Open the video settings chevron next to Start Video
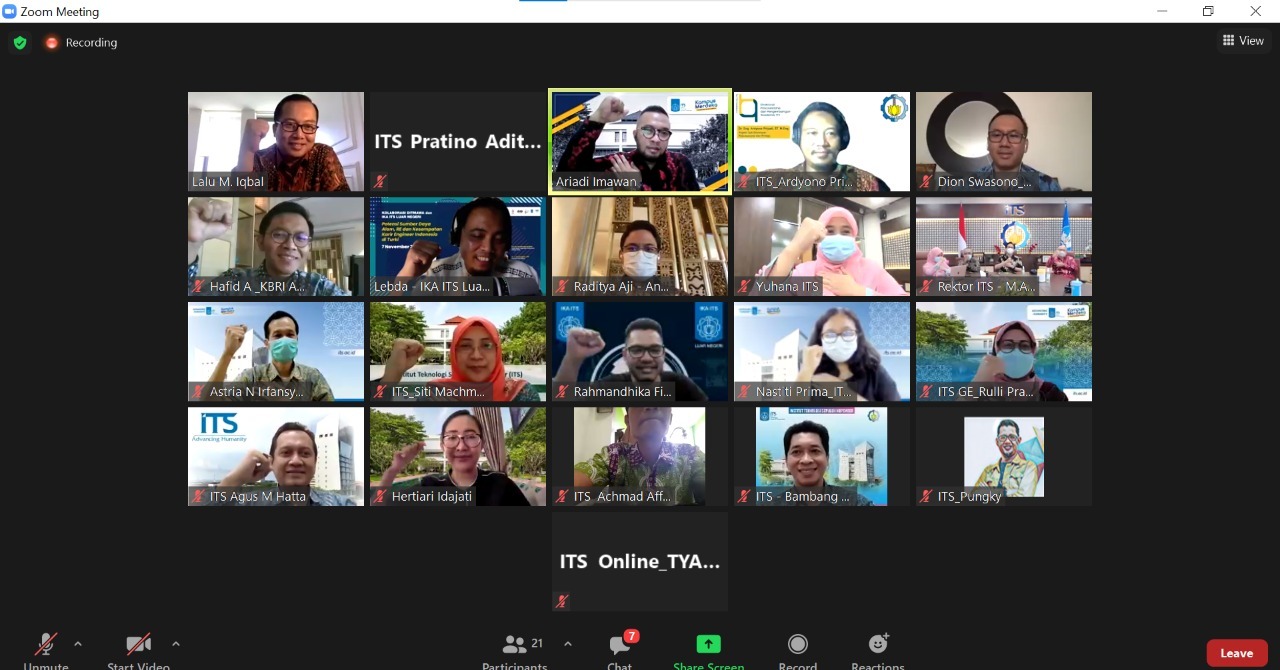 [176, 645]
